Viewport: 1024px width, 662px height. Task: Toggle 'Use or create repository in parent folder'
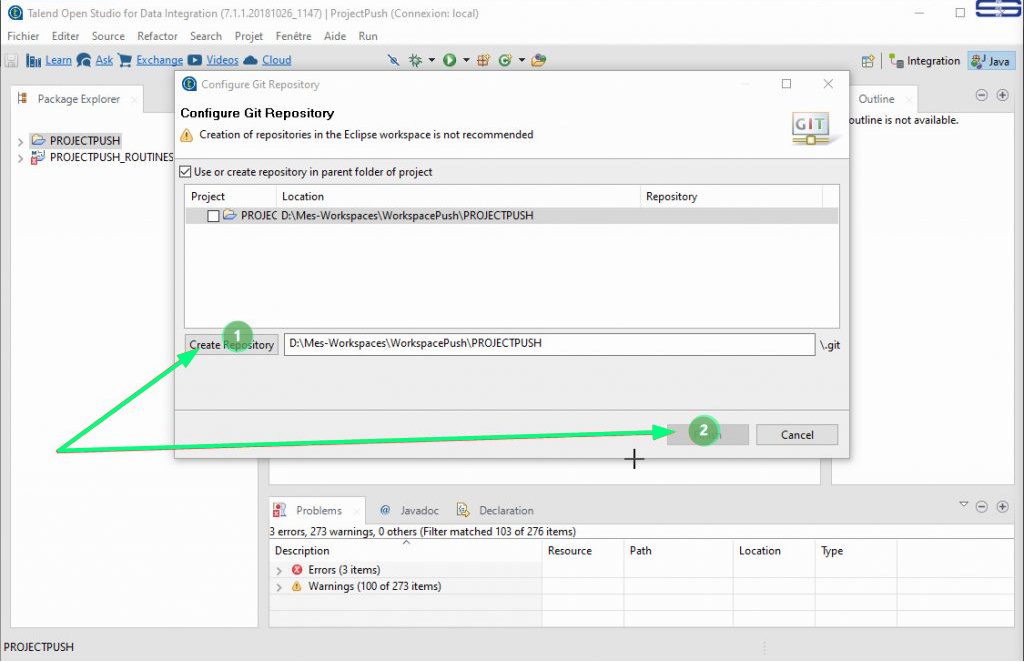point(185,172)
